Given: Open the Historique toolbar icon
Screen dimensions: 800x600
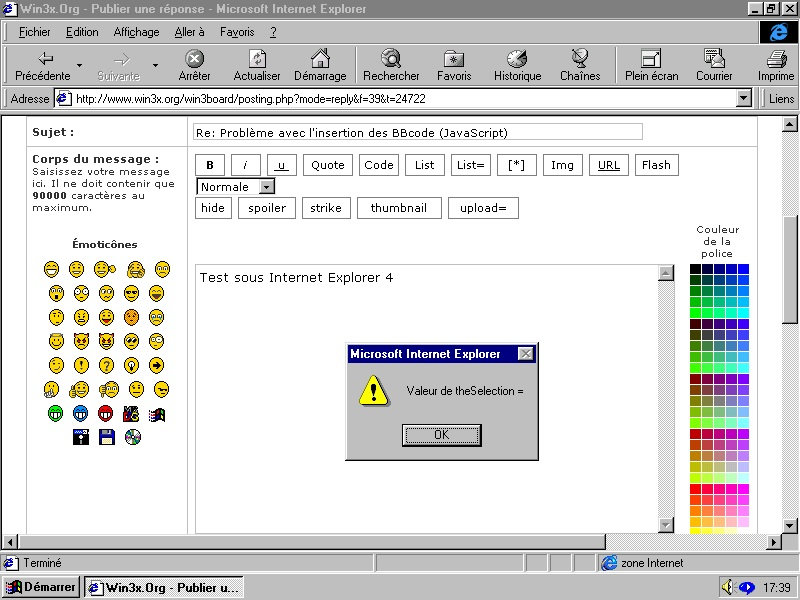Looking at the screenshot, I should click(x=517, y=59).
